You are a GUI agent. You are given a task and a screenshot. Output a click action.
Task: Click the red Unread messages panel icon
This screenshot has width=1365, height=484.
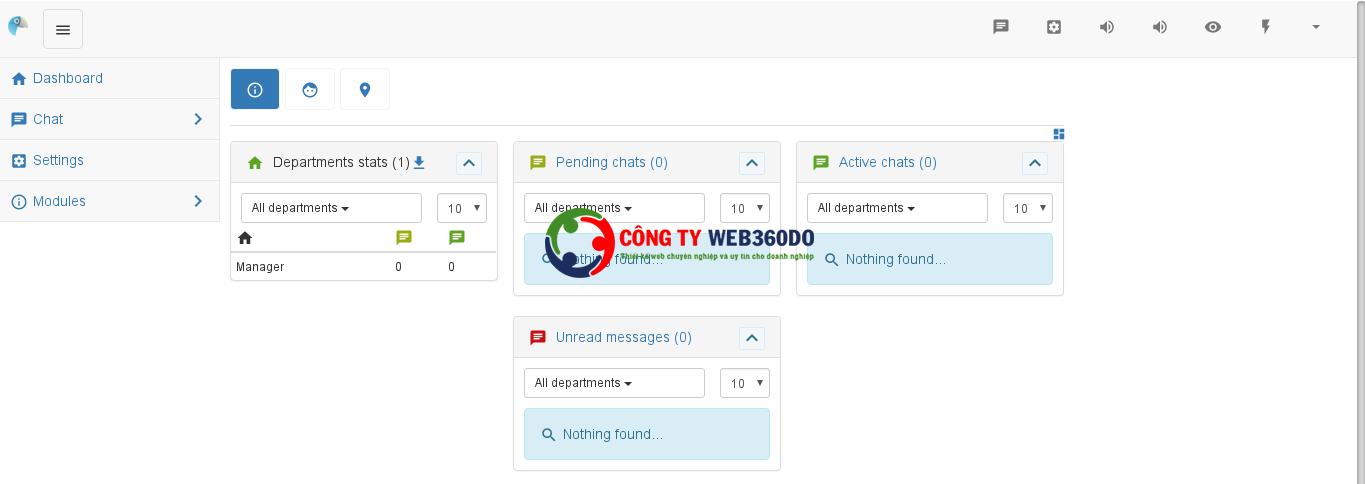tap(538, 337)
